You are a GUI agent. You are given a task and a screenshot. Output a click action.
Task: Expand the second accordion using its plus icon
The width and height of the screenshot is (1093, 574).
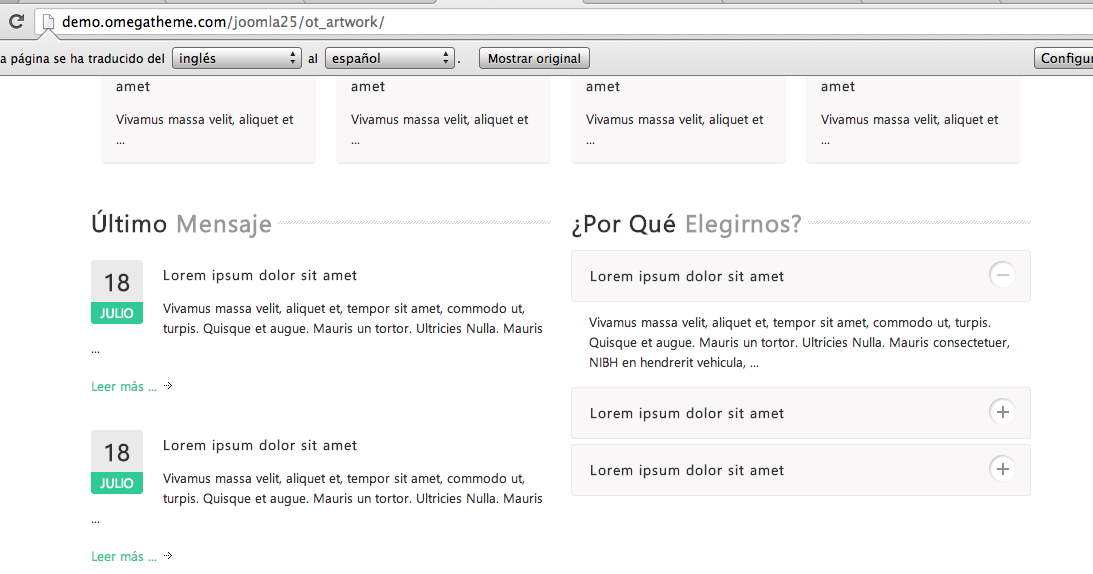1002,412
